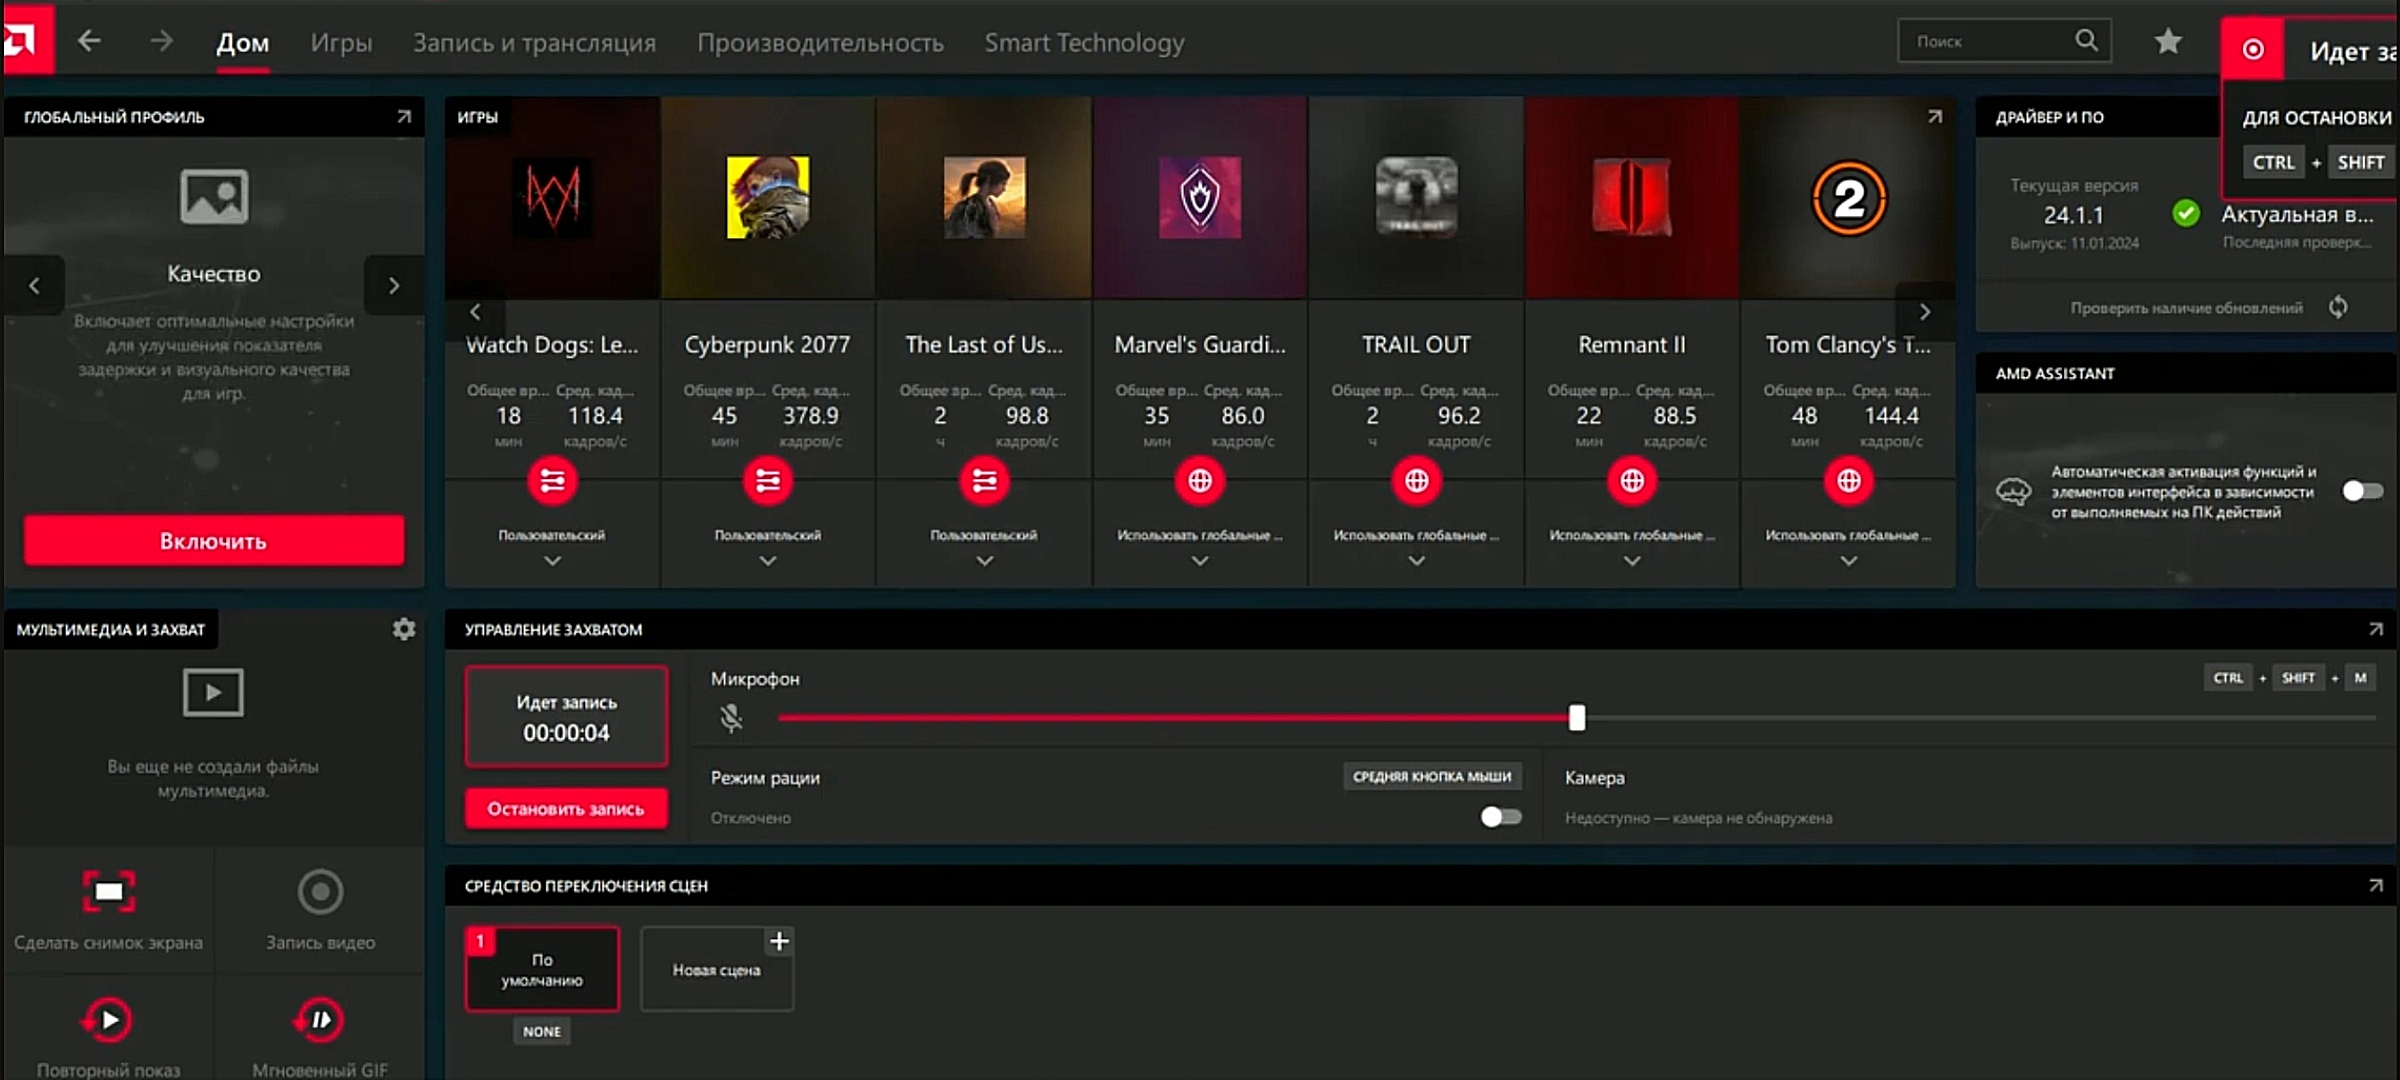Screen dimensions: 2400x1080
Task: Click the Instant GIF icon
Action: [319, 1020]
